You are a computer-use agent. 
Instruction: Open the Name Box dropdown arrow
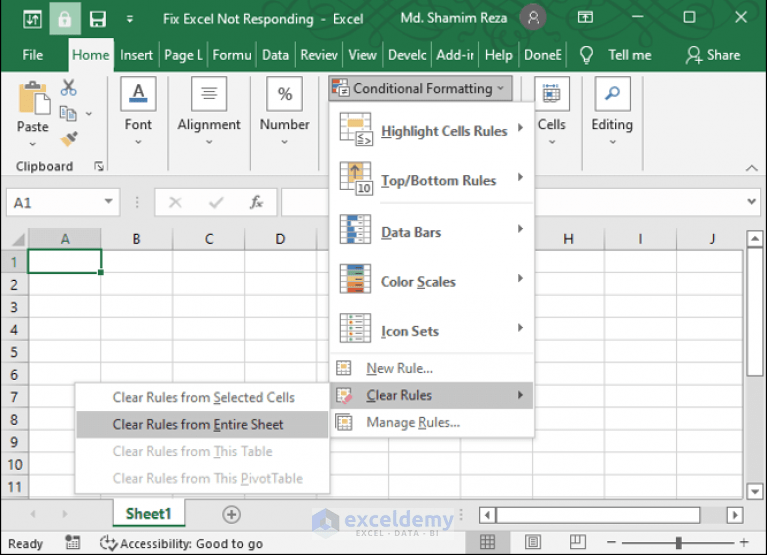[109, 201]
